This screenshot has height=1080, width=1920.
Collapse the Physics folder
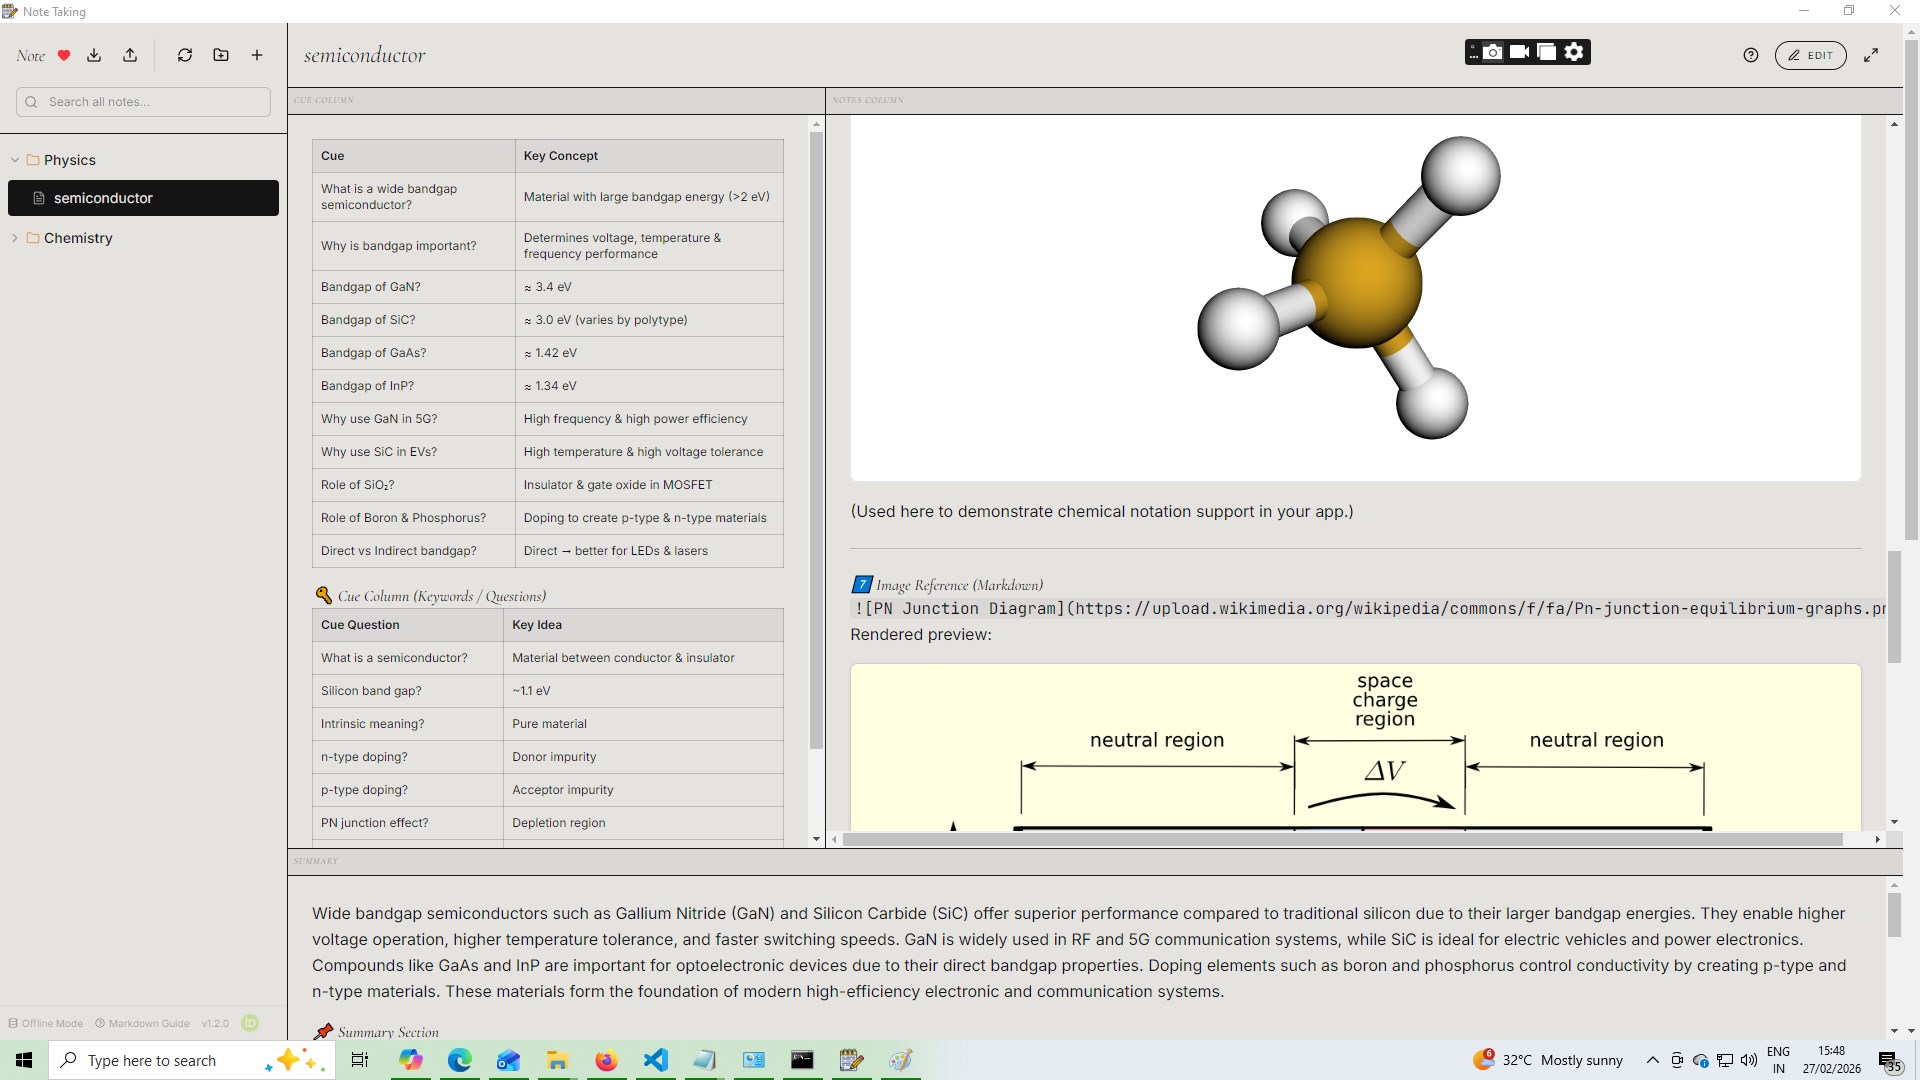[15, 160]
